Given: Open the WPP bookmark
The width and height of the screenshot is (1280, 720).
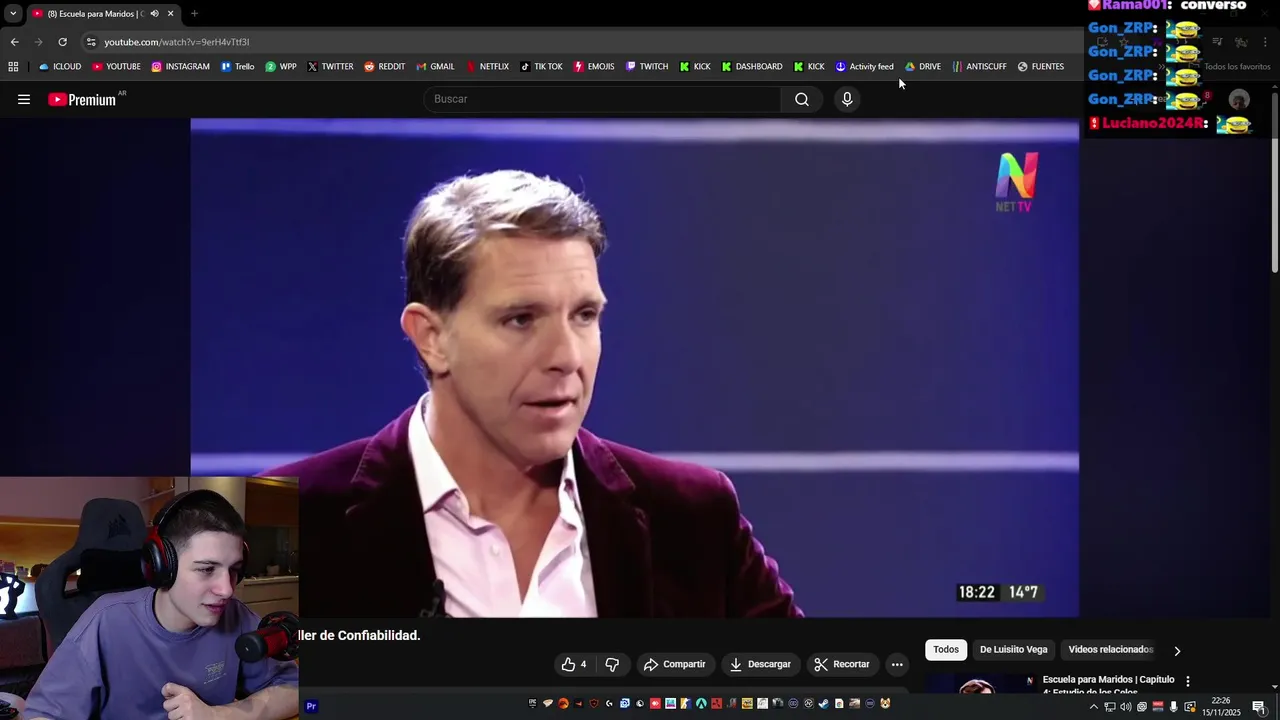Looking at the screenshot, I should [281, 67].
